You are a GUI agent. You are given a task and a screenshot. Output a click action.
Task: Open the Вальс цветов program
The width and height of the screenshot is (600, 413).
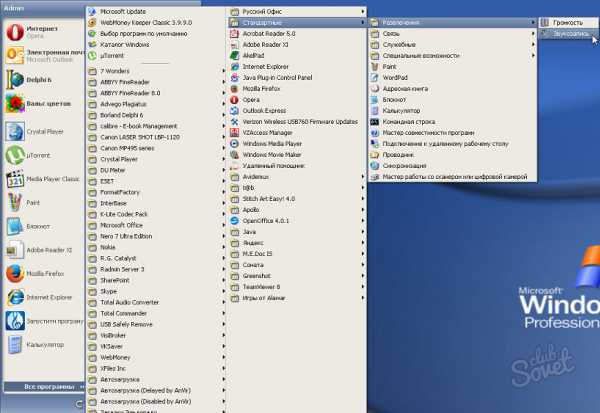(42, 103)
